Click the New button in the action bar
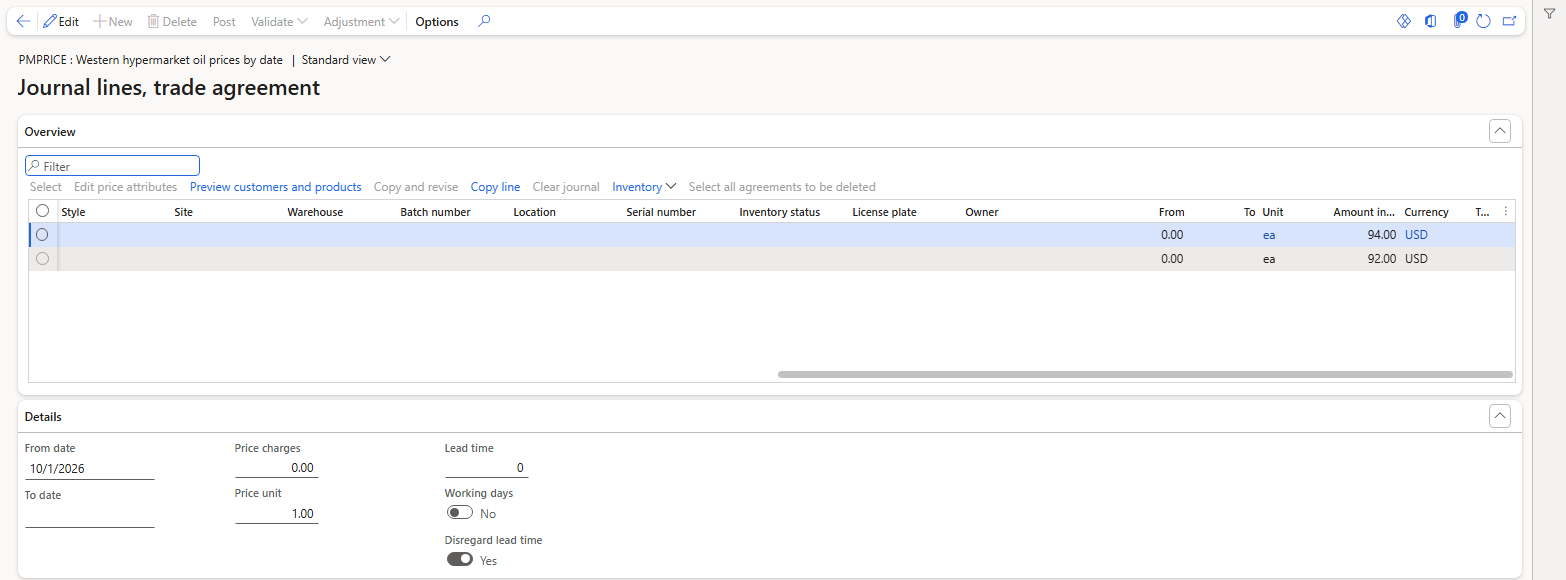The height and width of the screenshot is (580, 1566). (x=113, y=21)
